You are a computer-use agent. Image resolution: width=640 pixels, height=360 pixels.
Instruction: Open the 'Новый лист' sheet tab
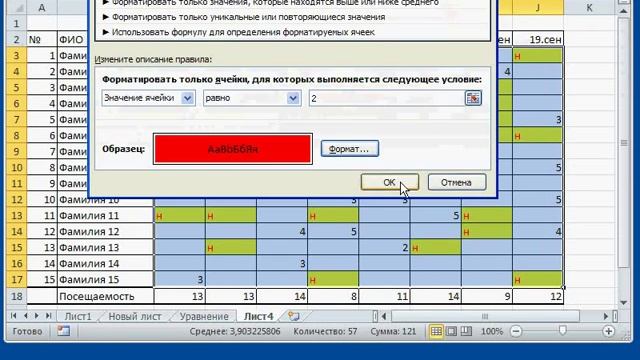coord(135,316)
